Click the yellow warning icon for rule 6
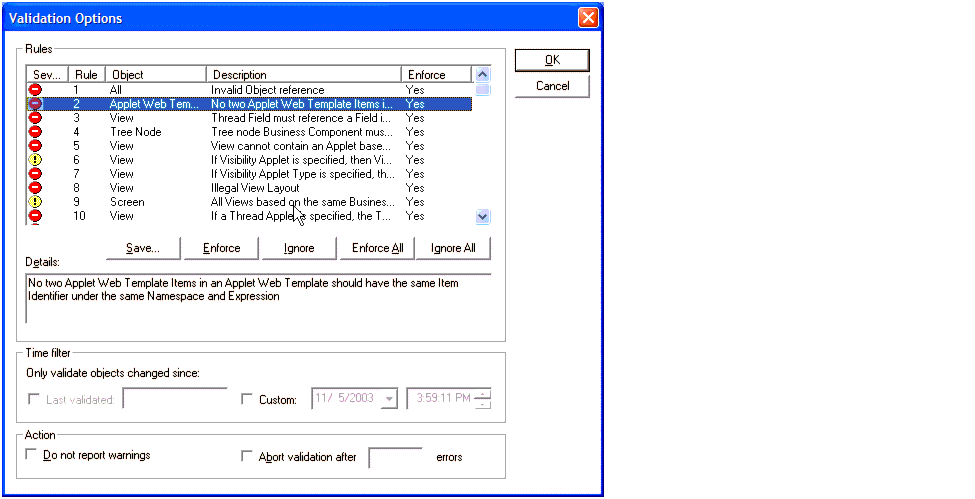975x499 pixels. tap(35, 160)
